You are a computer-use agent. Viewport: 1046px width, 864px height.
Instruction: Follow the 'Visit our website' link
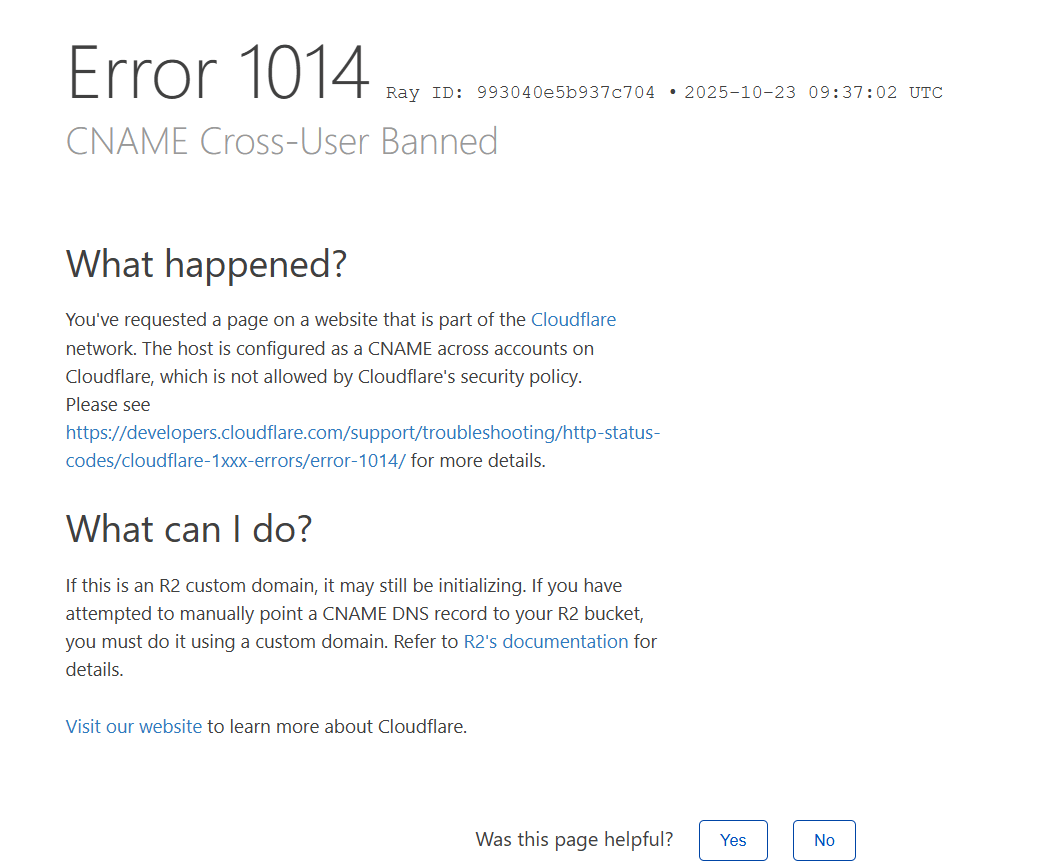pos(134,727)
